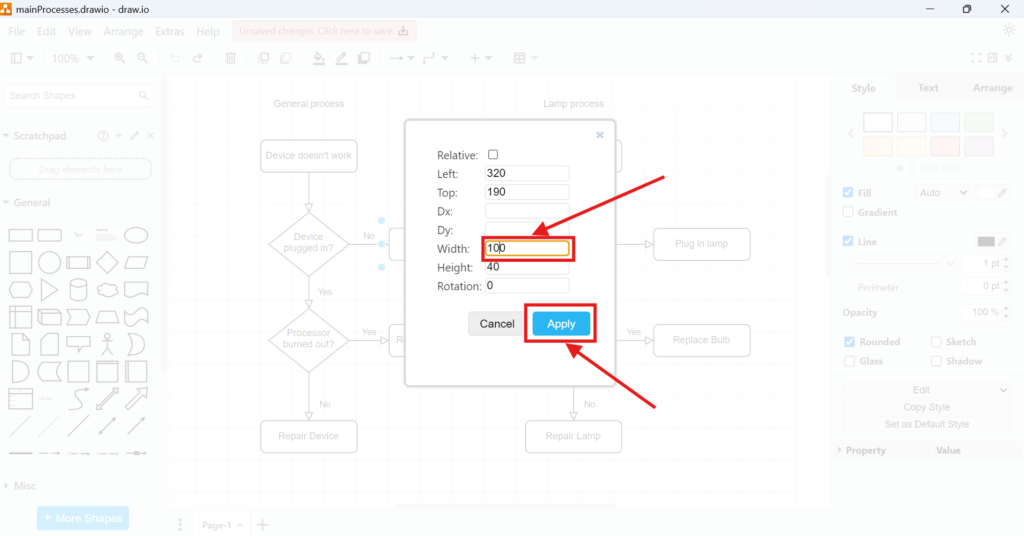Screen dimensions: 1024x536
Task: Click the scratchpad help question icon
Action: [x=103, y=136]
